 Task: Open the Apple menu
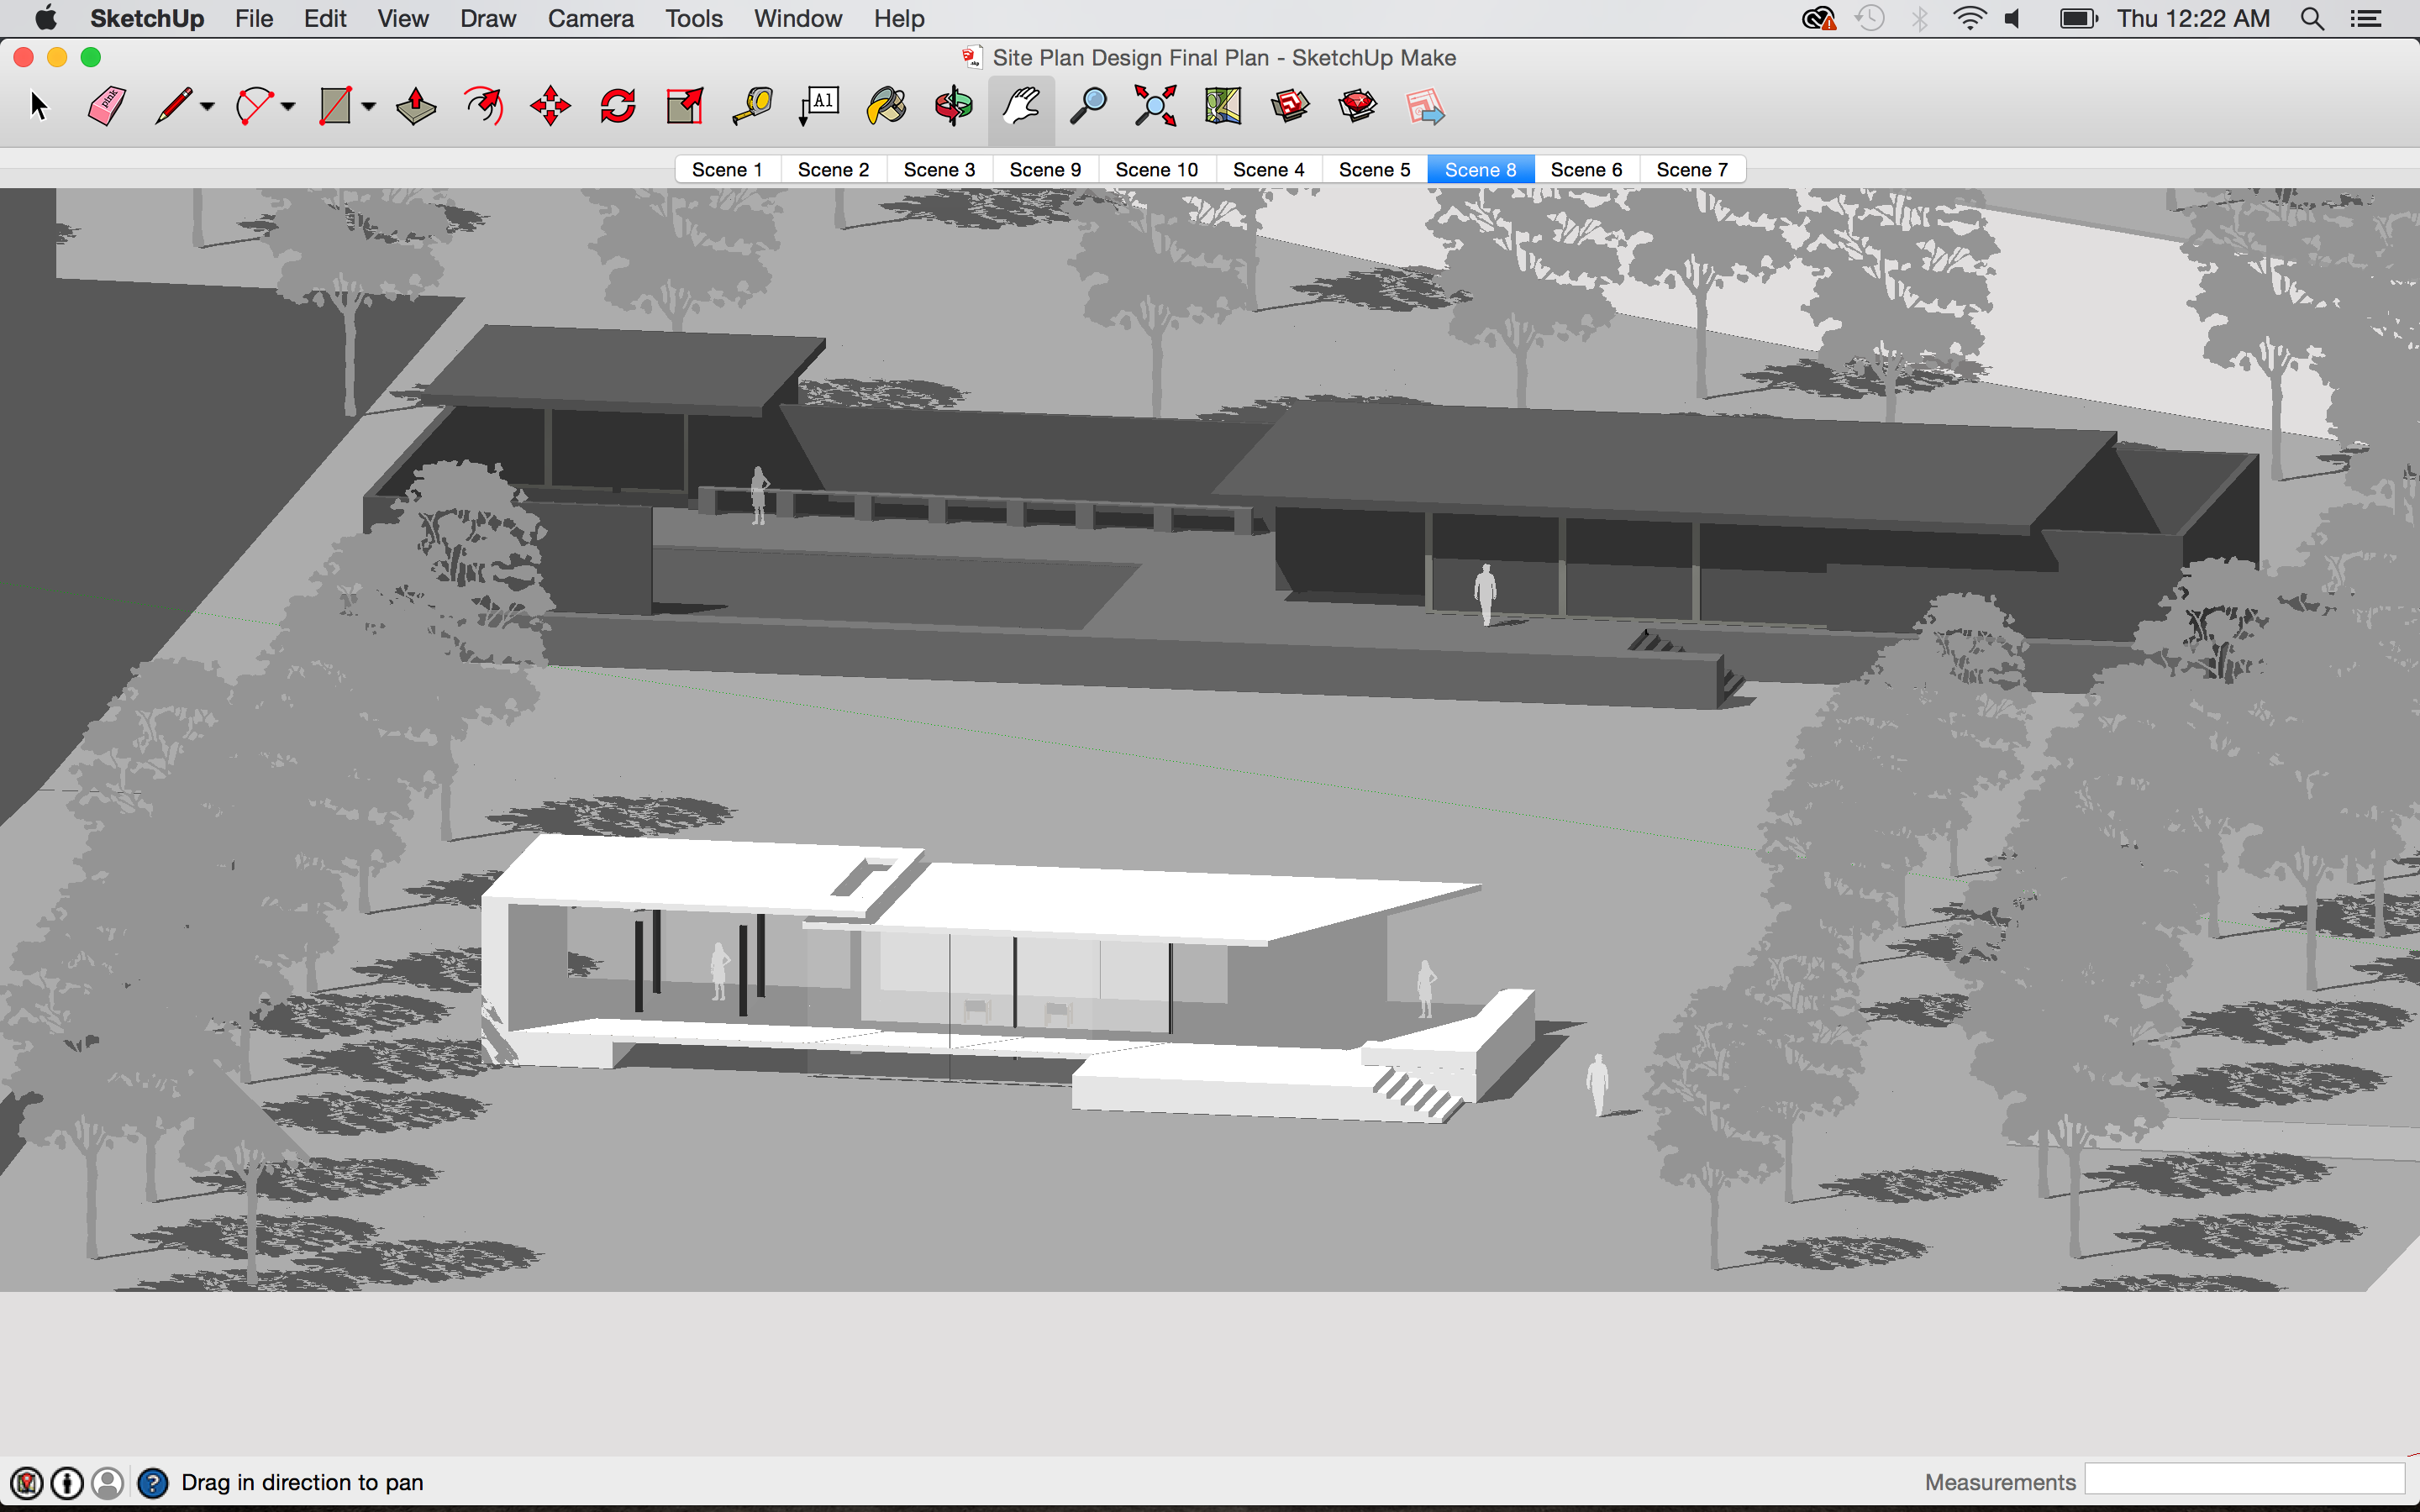click(45, 18)
